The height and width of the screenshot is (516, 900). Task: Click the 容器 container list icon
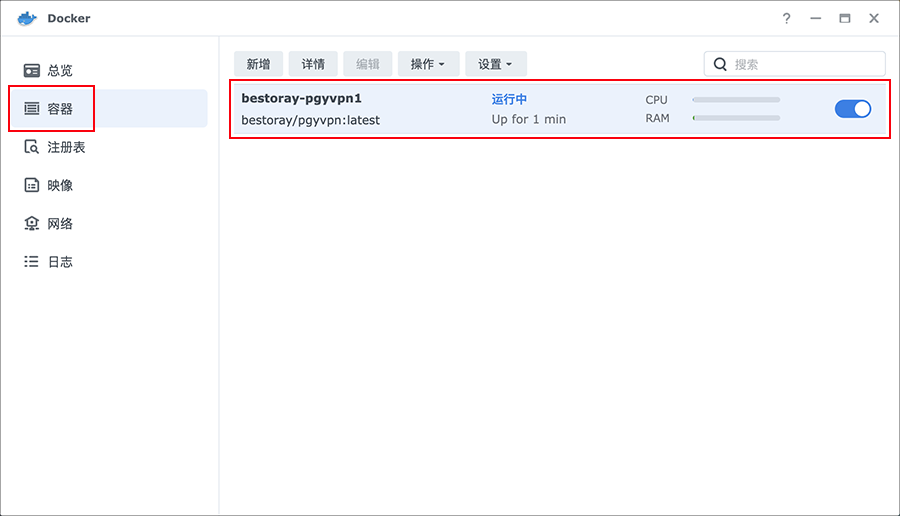[32, 108]
